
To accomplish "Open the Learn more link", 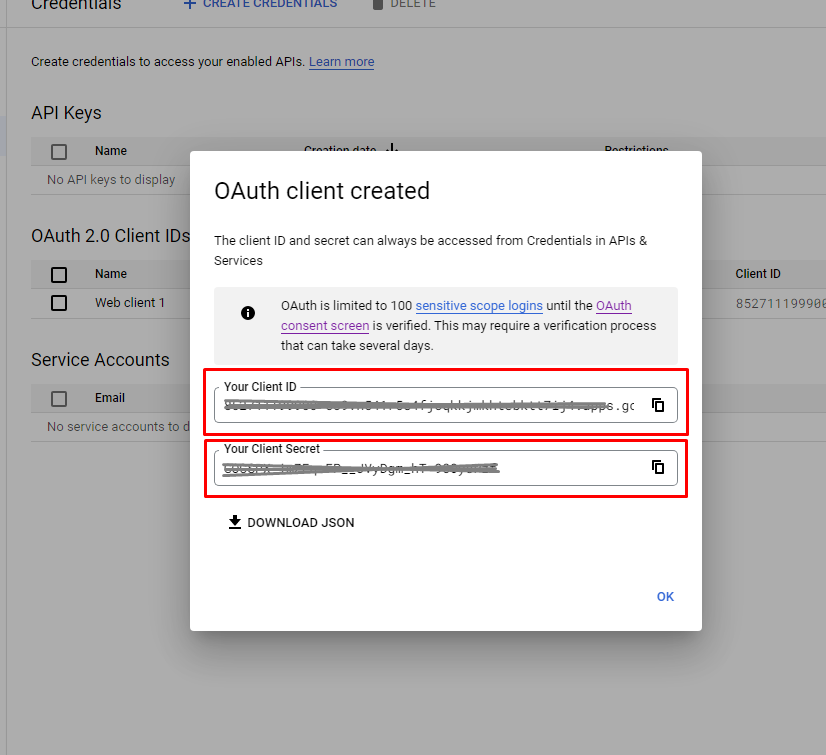I will 341,62.
